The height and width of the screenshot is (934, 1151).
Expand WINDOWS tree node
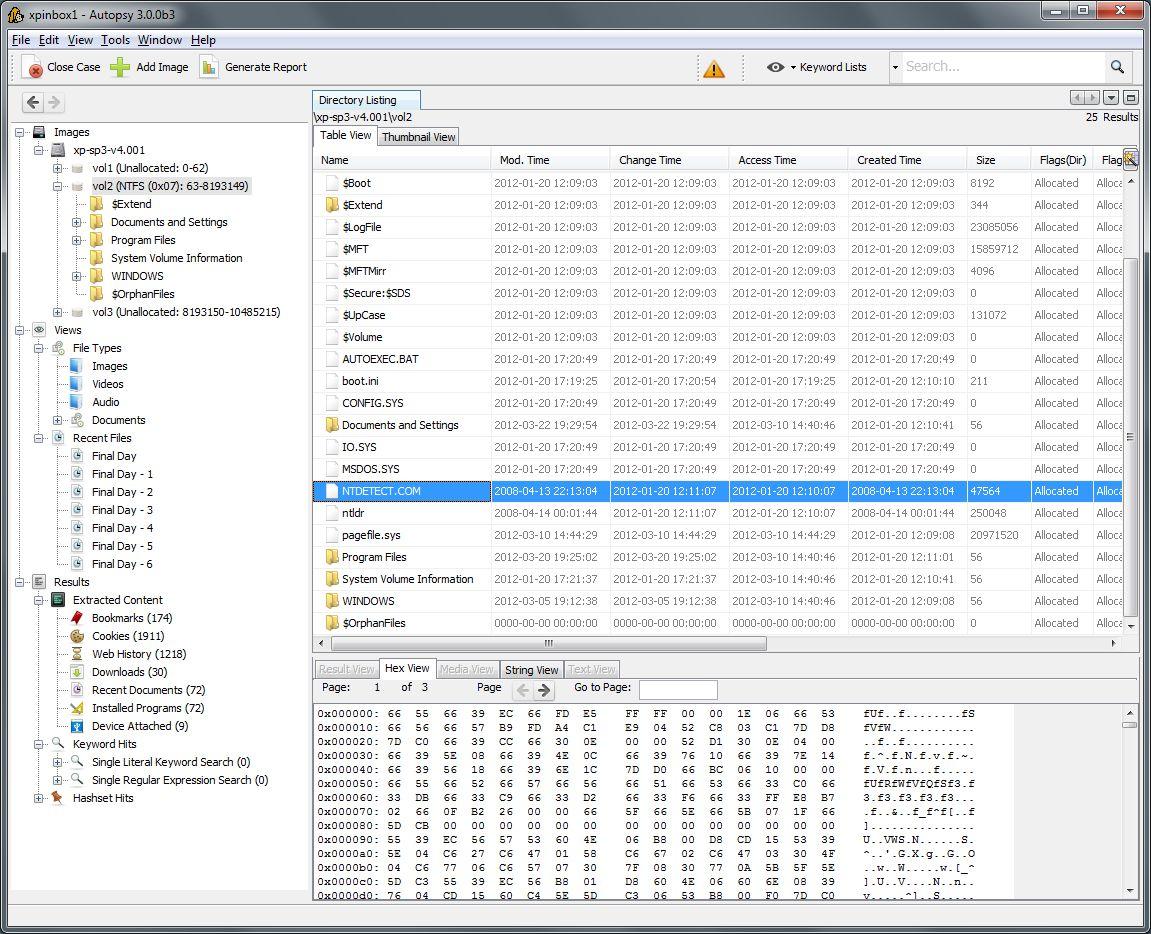tap(77, 276)
